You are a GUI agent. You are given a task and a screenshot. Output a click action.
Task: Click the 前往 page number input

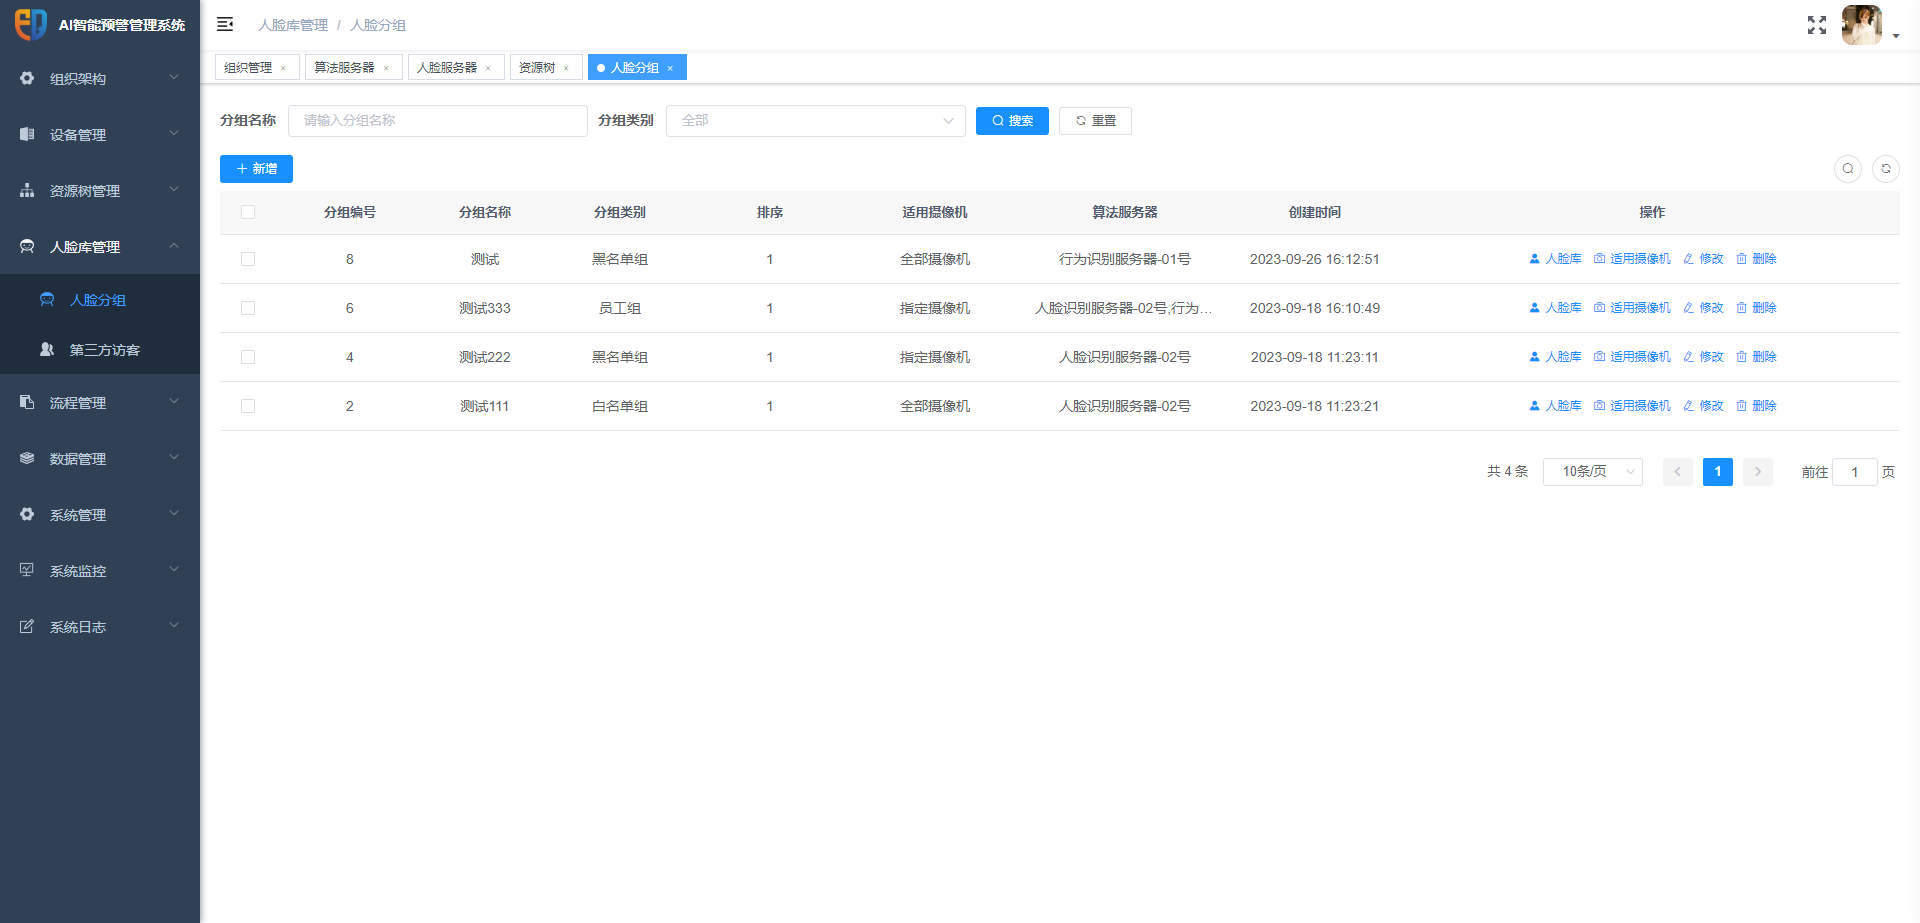pyautogui.click(x=1854, y=472)
